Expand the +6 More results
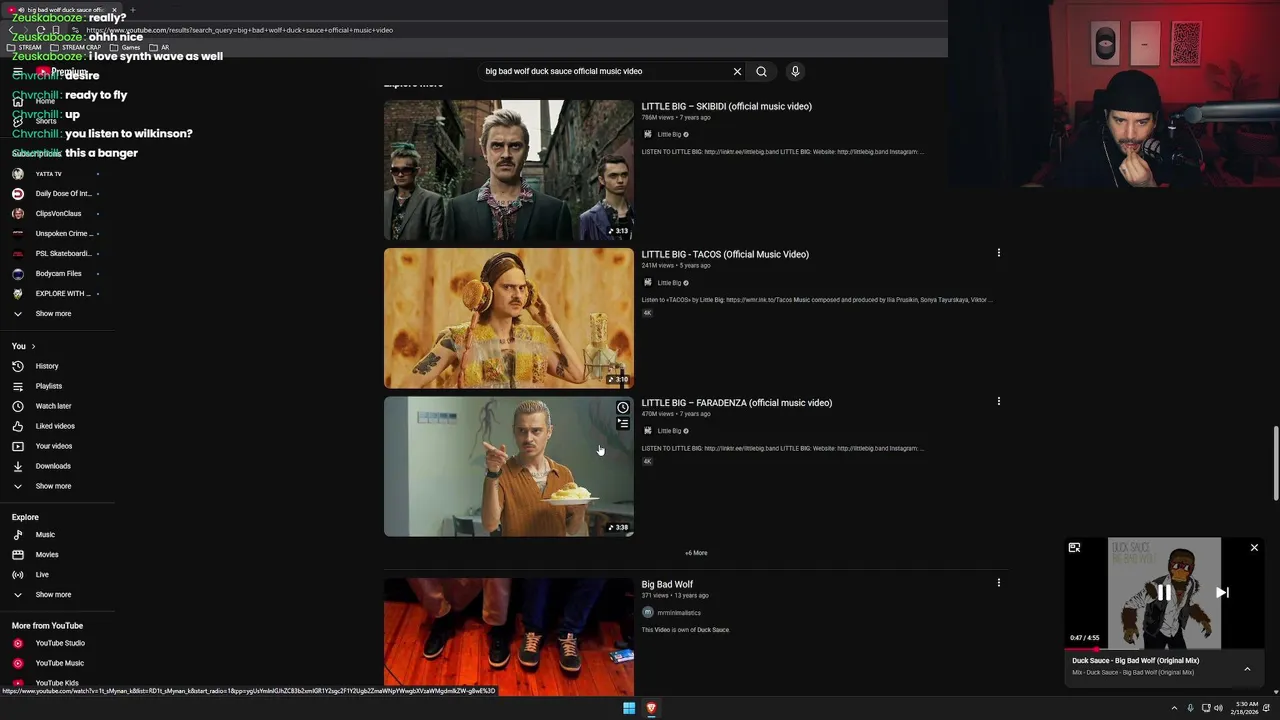Screen dimensions: 1280x720 (696, 553)
